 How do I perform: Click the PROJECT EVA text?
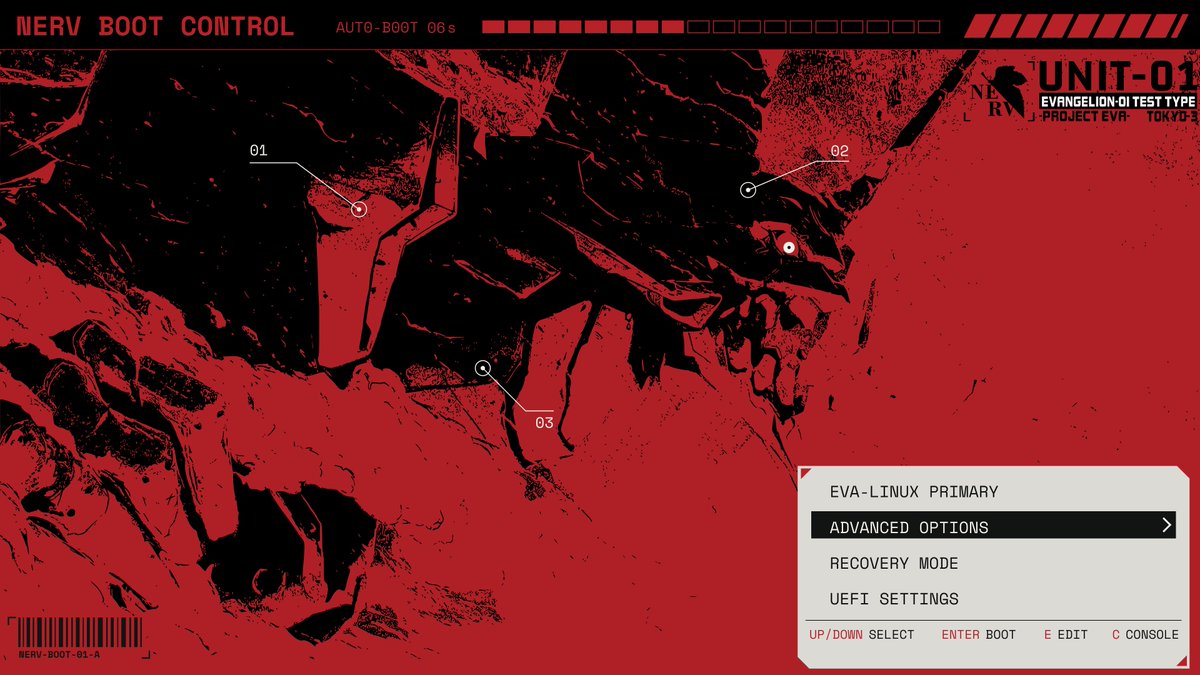pyautogui.click(x=1085, y=116)
